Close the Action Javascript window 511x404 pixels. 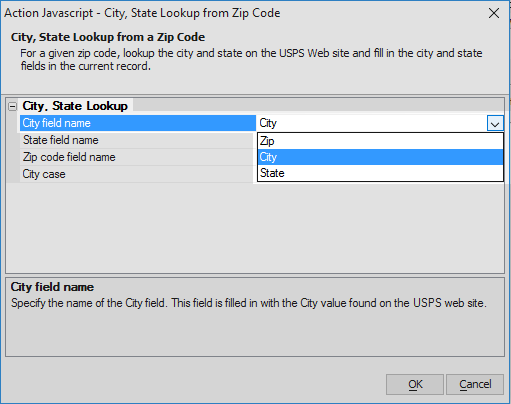(x=494, y=13)
